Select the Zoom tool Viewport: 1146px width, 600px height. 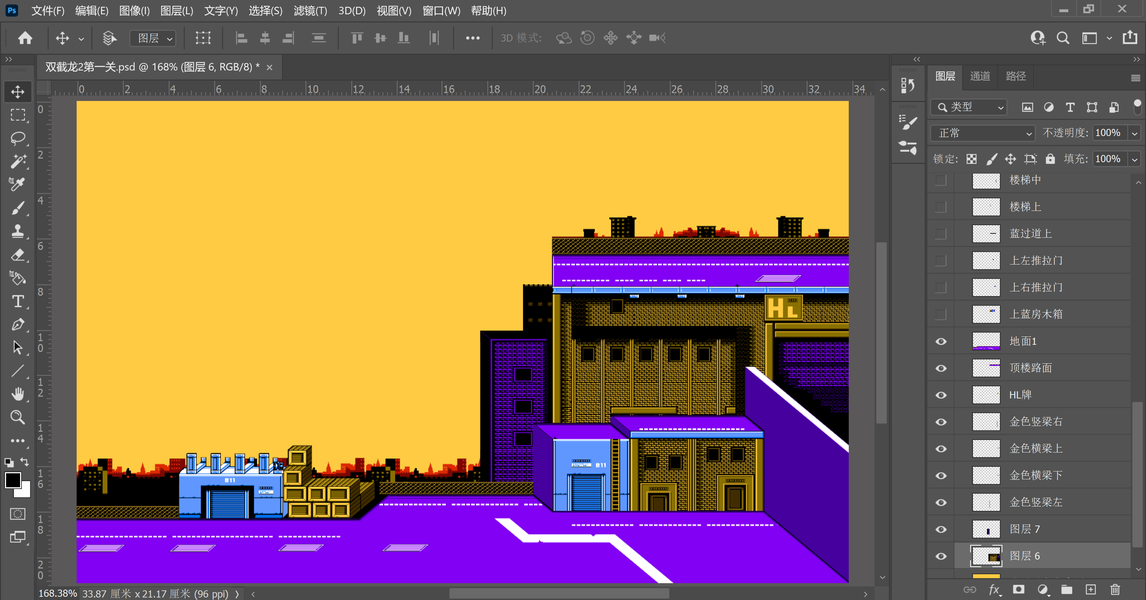tap(18, 417)
